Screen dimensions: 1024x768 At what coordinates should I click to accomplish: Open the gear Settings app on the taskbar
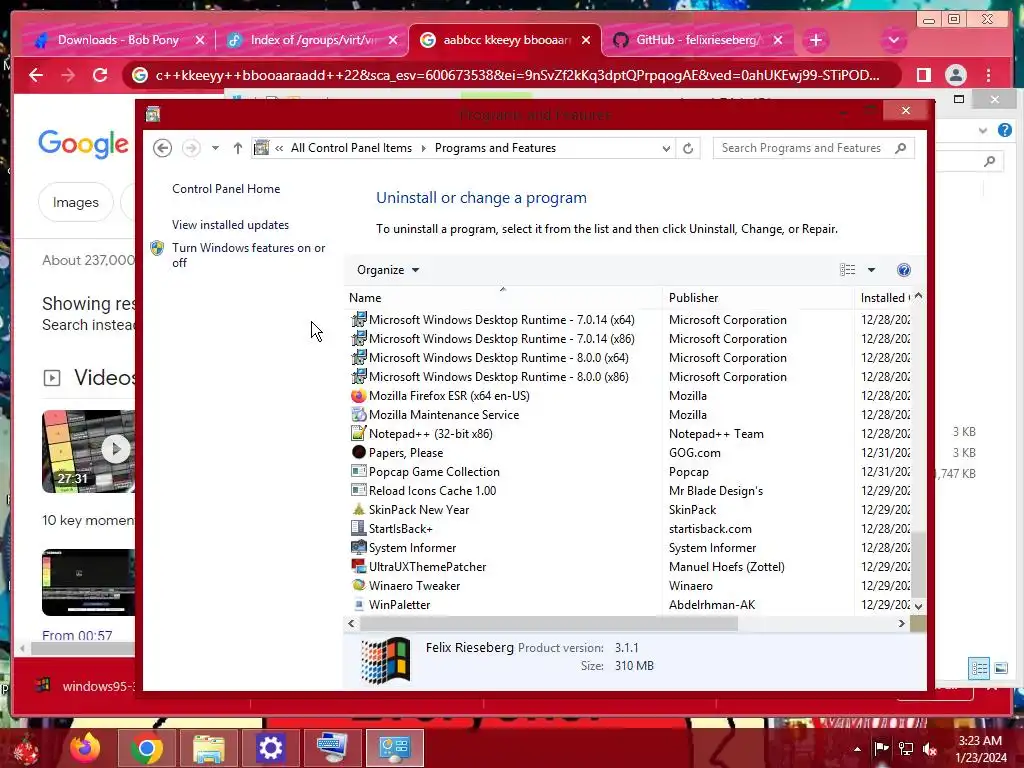click(x=270, y=748)
